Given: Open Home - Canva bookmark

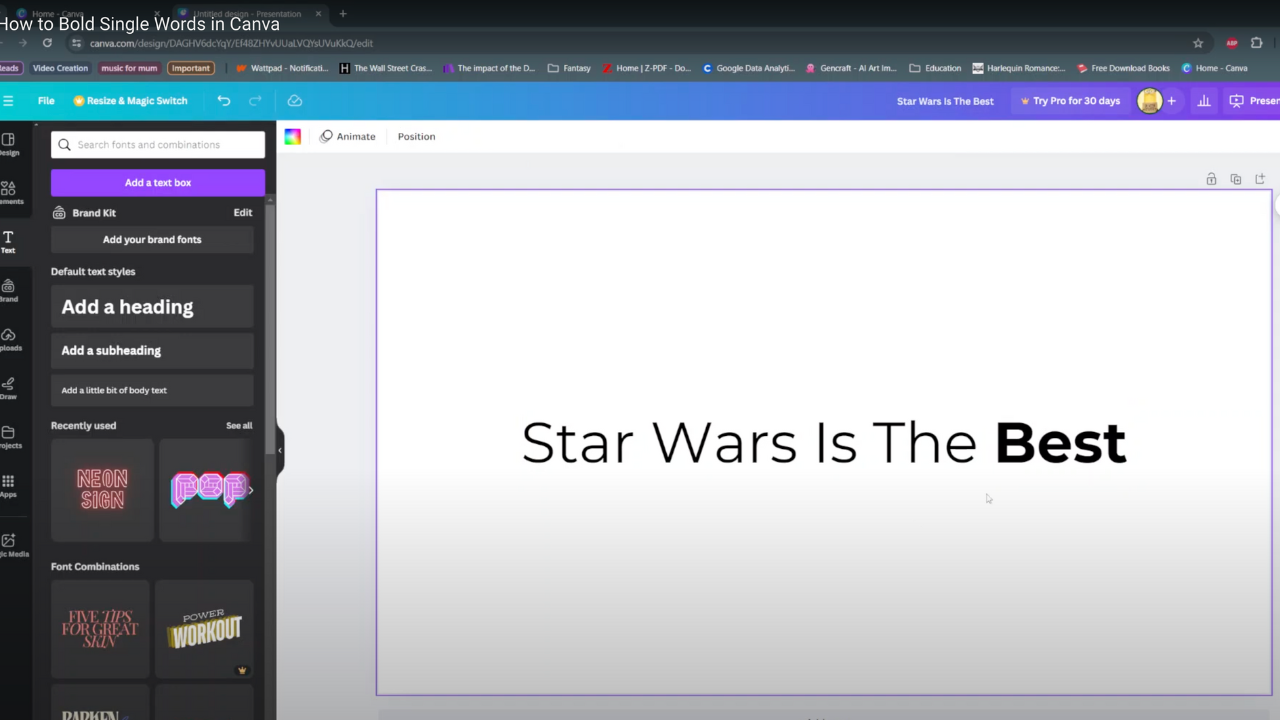Looking at the screenshot, I should (x=1215, y=68).
